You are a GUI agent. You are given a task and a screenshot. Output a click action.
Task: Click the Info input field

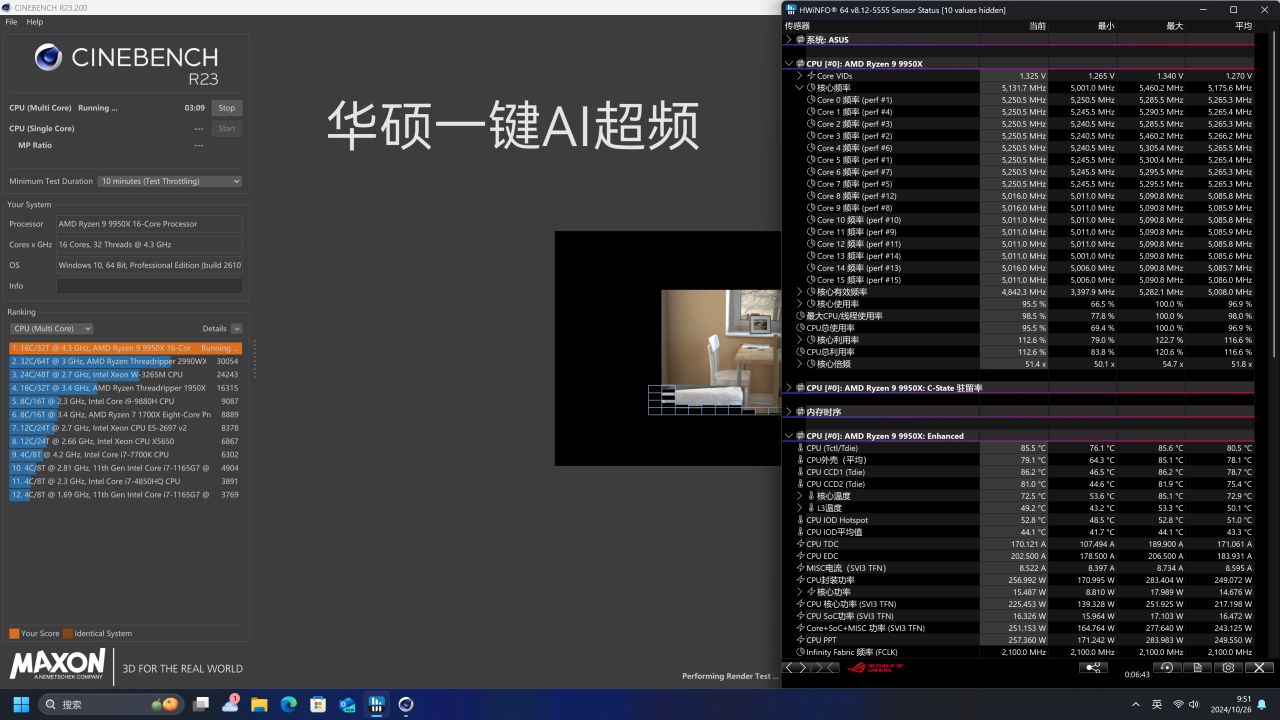[x=149, y=286]
